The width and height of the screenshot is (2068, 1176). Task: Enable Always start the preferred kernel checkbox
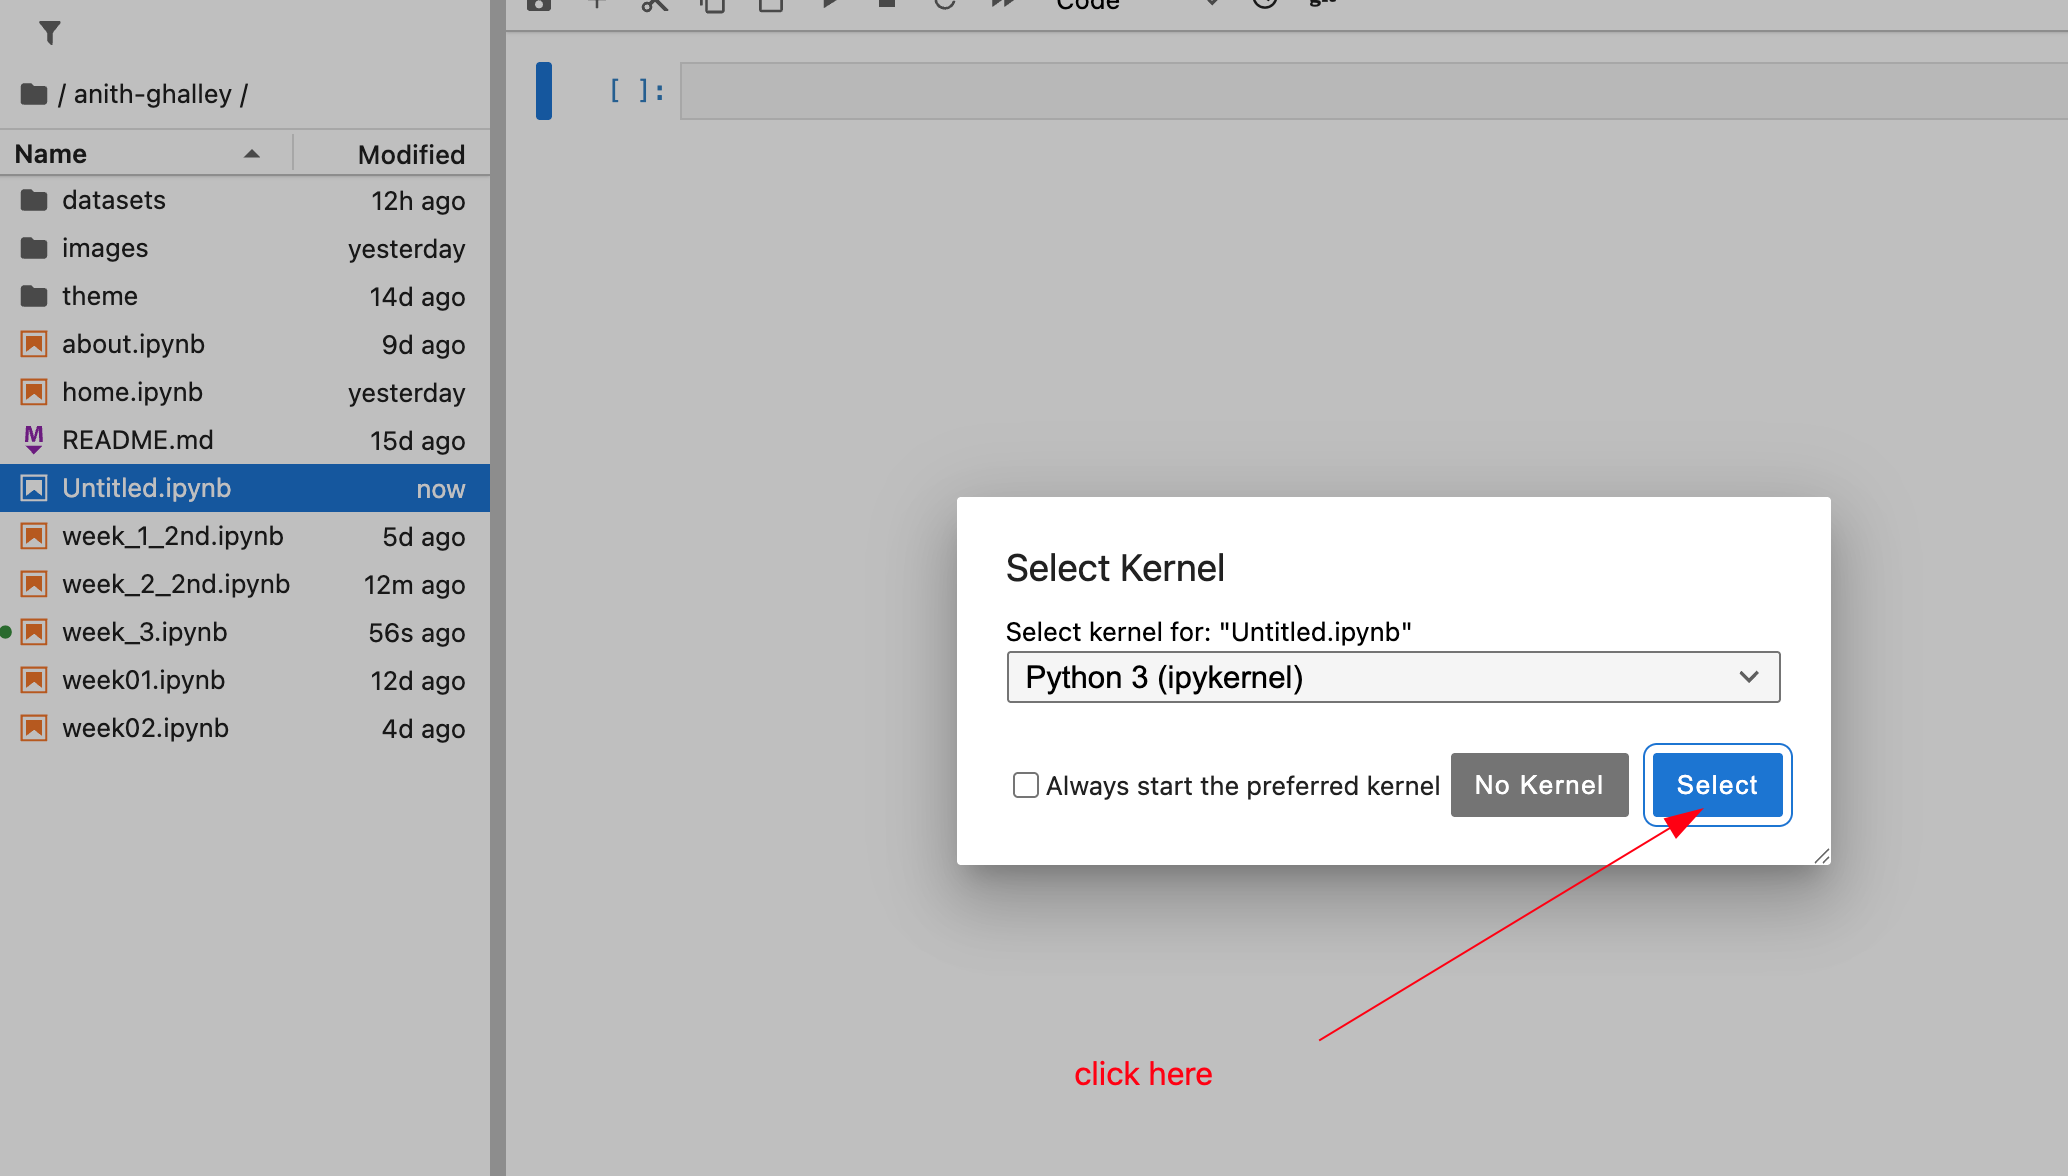(x=1025, y=785)
